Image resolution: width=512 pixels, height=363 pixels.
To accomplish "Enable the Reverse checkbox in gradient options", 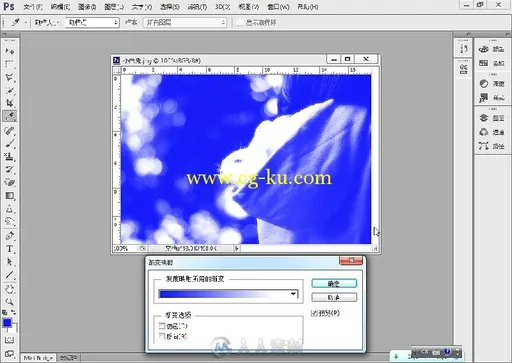I will pos(162,336).
